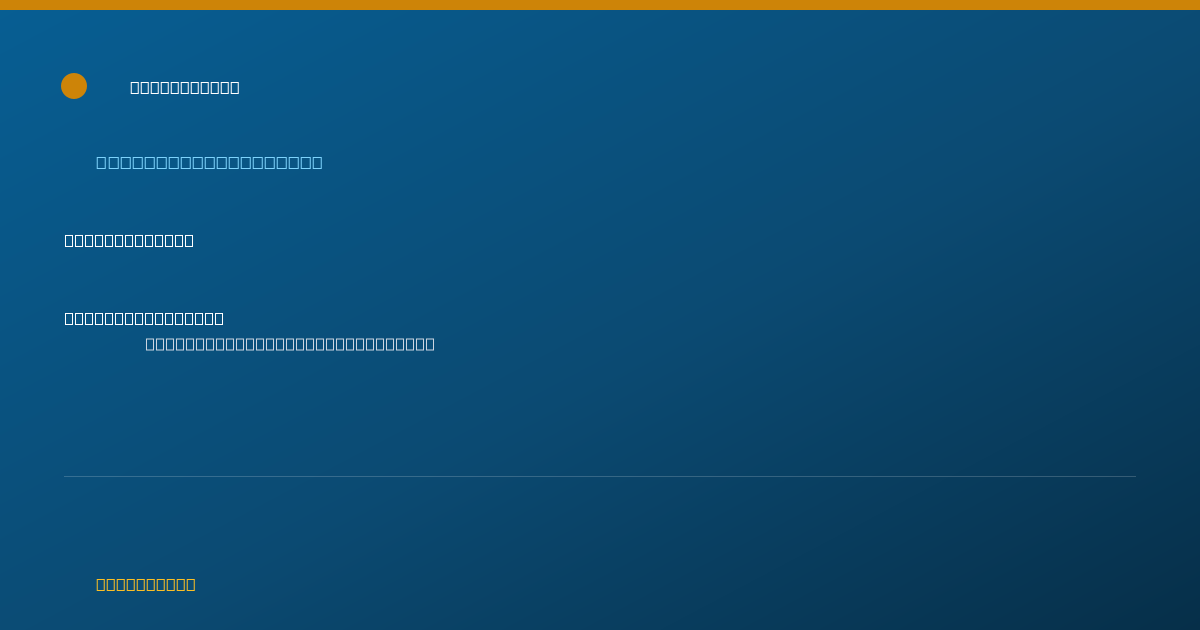This screenshot has height=630, width=1200.
Task: Open the orange-yellow footer text link
Action: (x=146, y=584)
